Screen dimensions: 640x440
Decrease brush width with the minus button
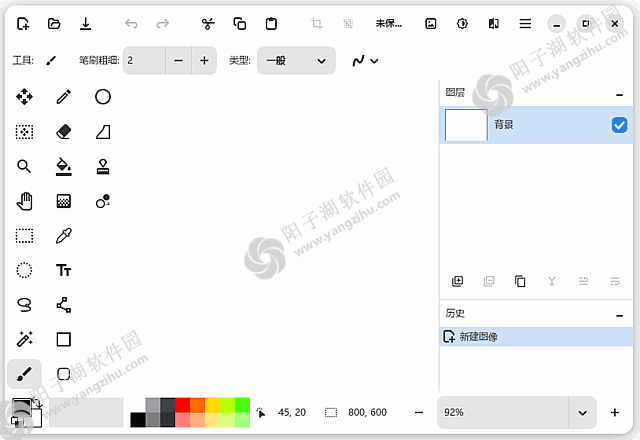click(x=178, y=61)
